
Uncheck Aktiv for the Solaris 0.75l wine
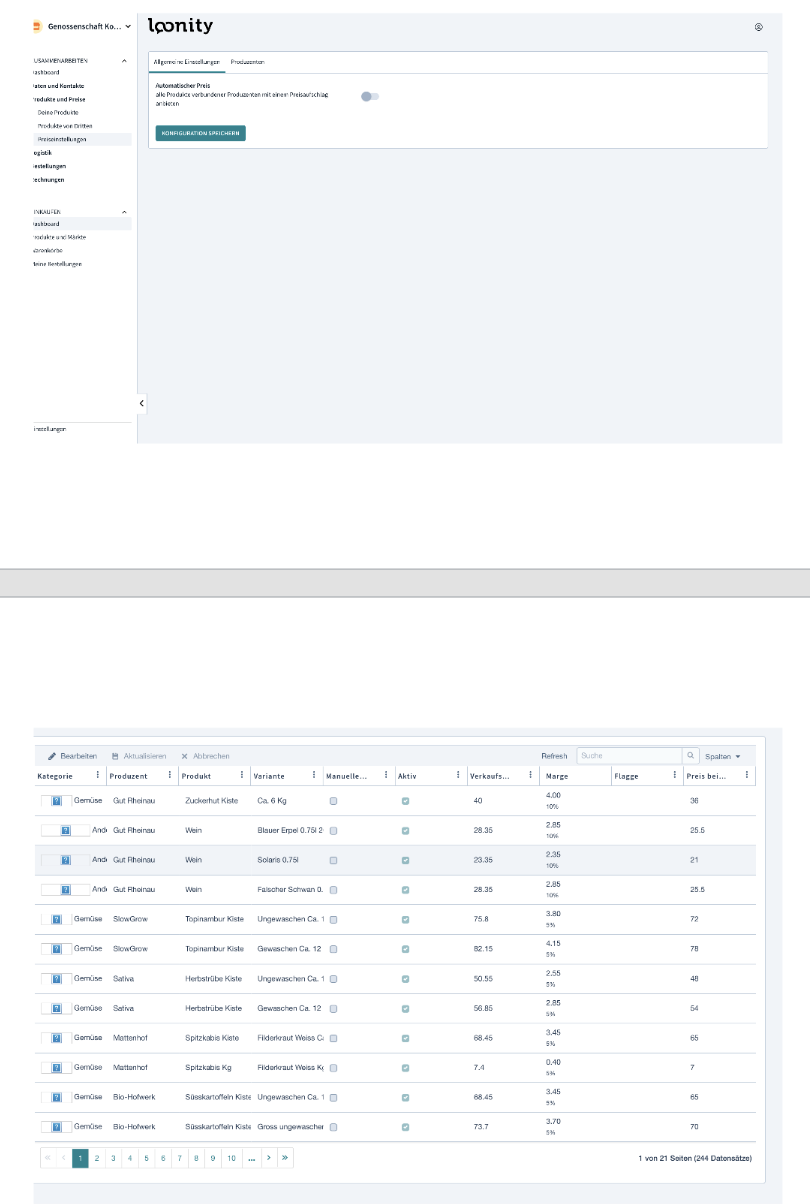405,860
